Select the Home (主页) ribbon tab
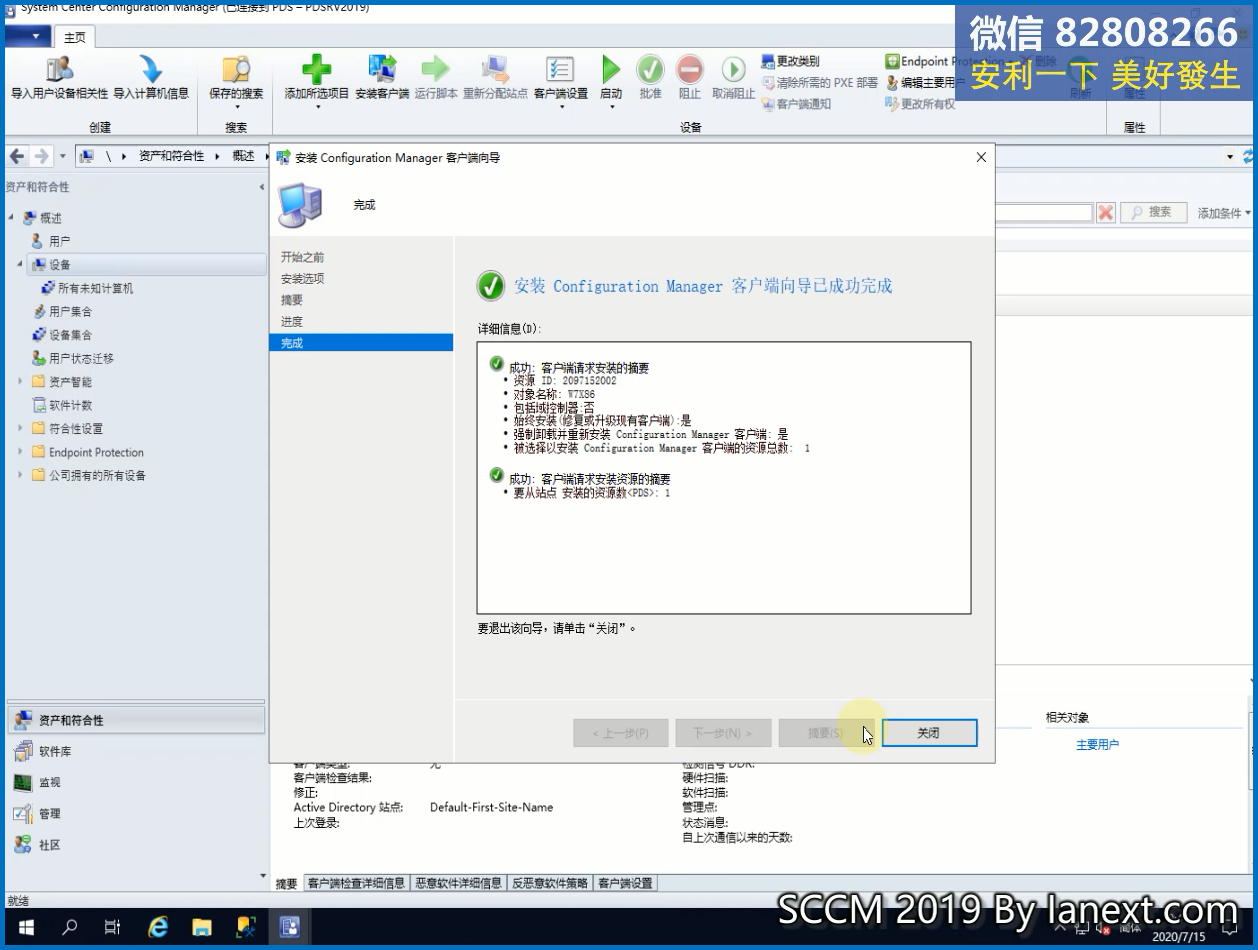Viewport: 1258px width, 950px height. point(75,38)
